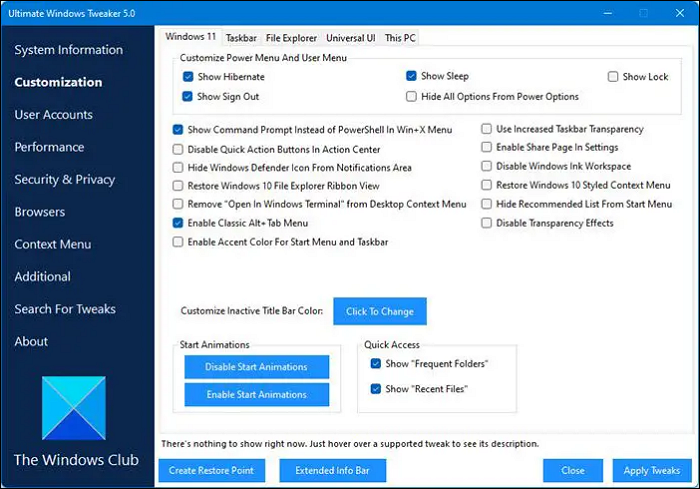Click Create Restore Point button
The image size is (700, 489).
coord(211,470)
